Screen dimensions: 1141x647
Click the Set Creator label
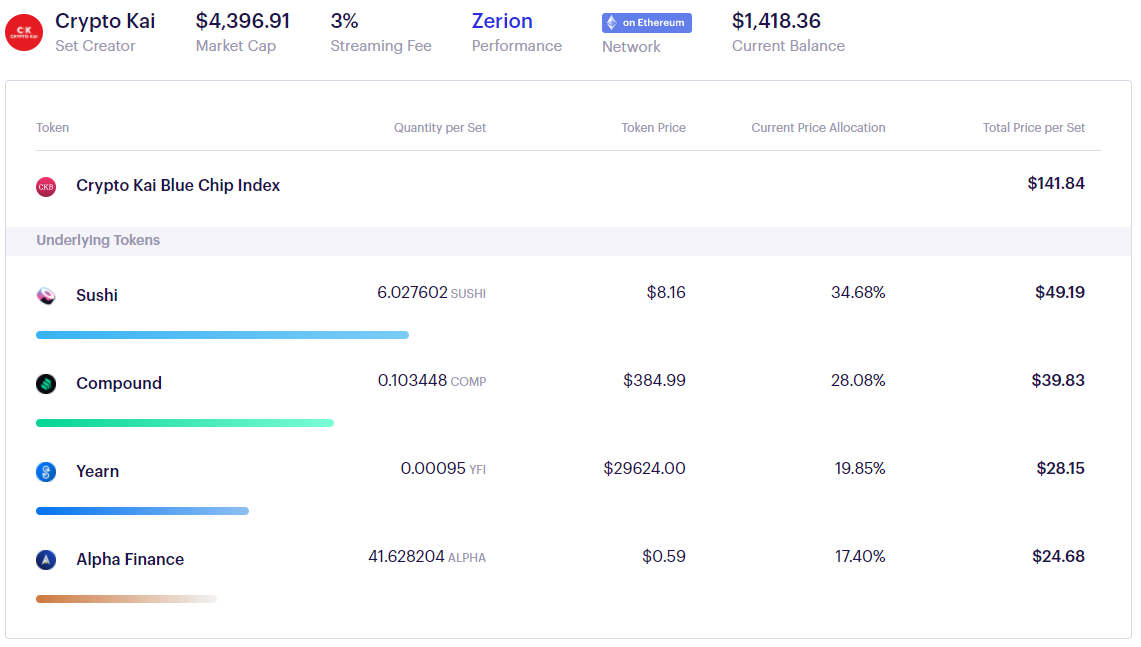coord(95,46)
